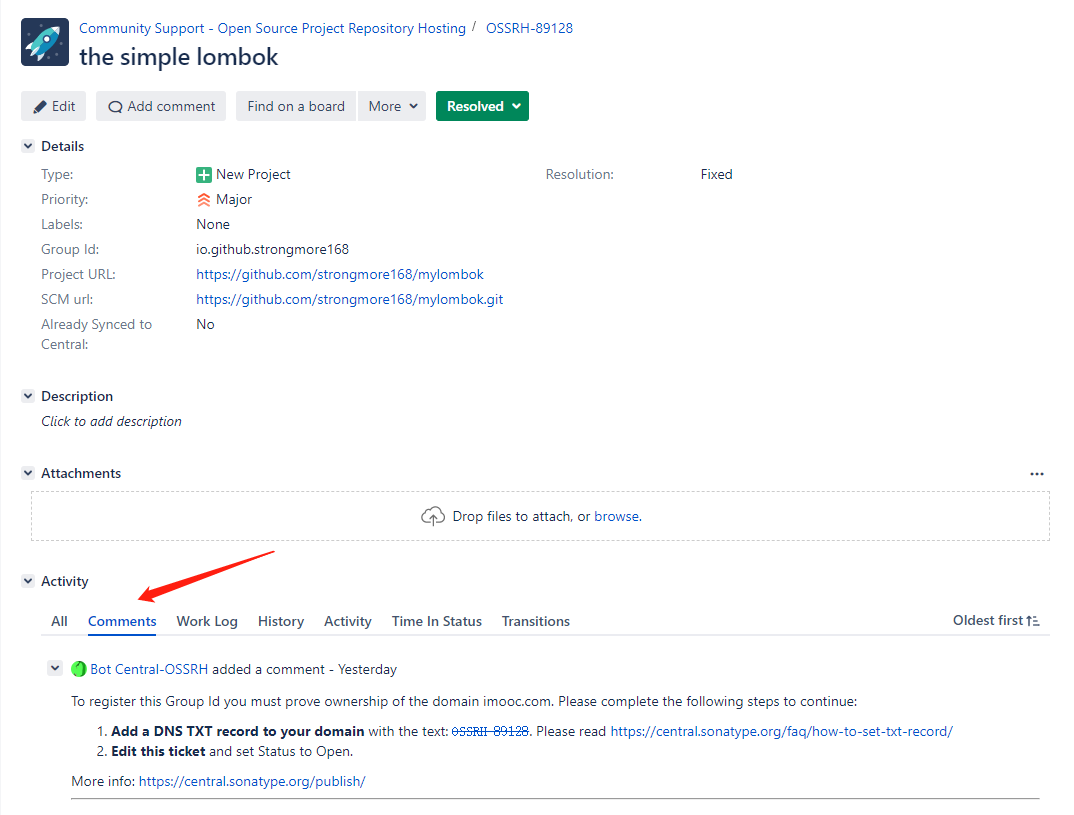Screen dimensions: 1074x815
Task: Collapse the Details section
Action: (28, 146)
